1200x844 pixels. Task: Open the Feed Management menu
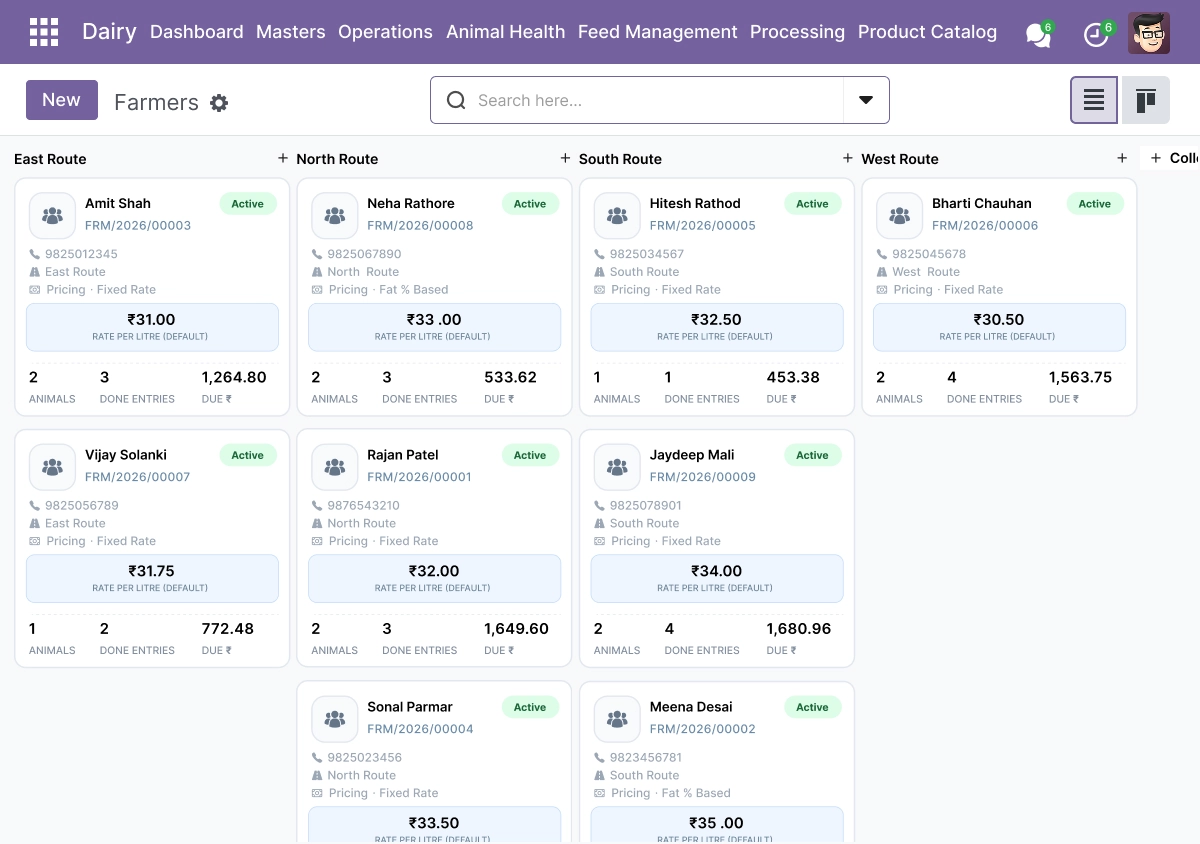[658, 32]
